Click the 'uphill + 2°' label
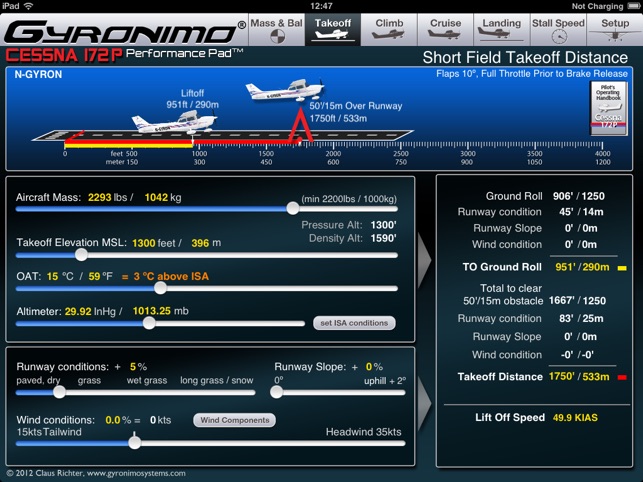This screenshot has height=482, width=643. [385, 381]
